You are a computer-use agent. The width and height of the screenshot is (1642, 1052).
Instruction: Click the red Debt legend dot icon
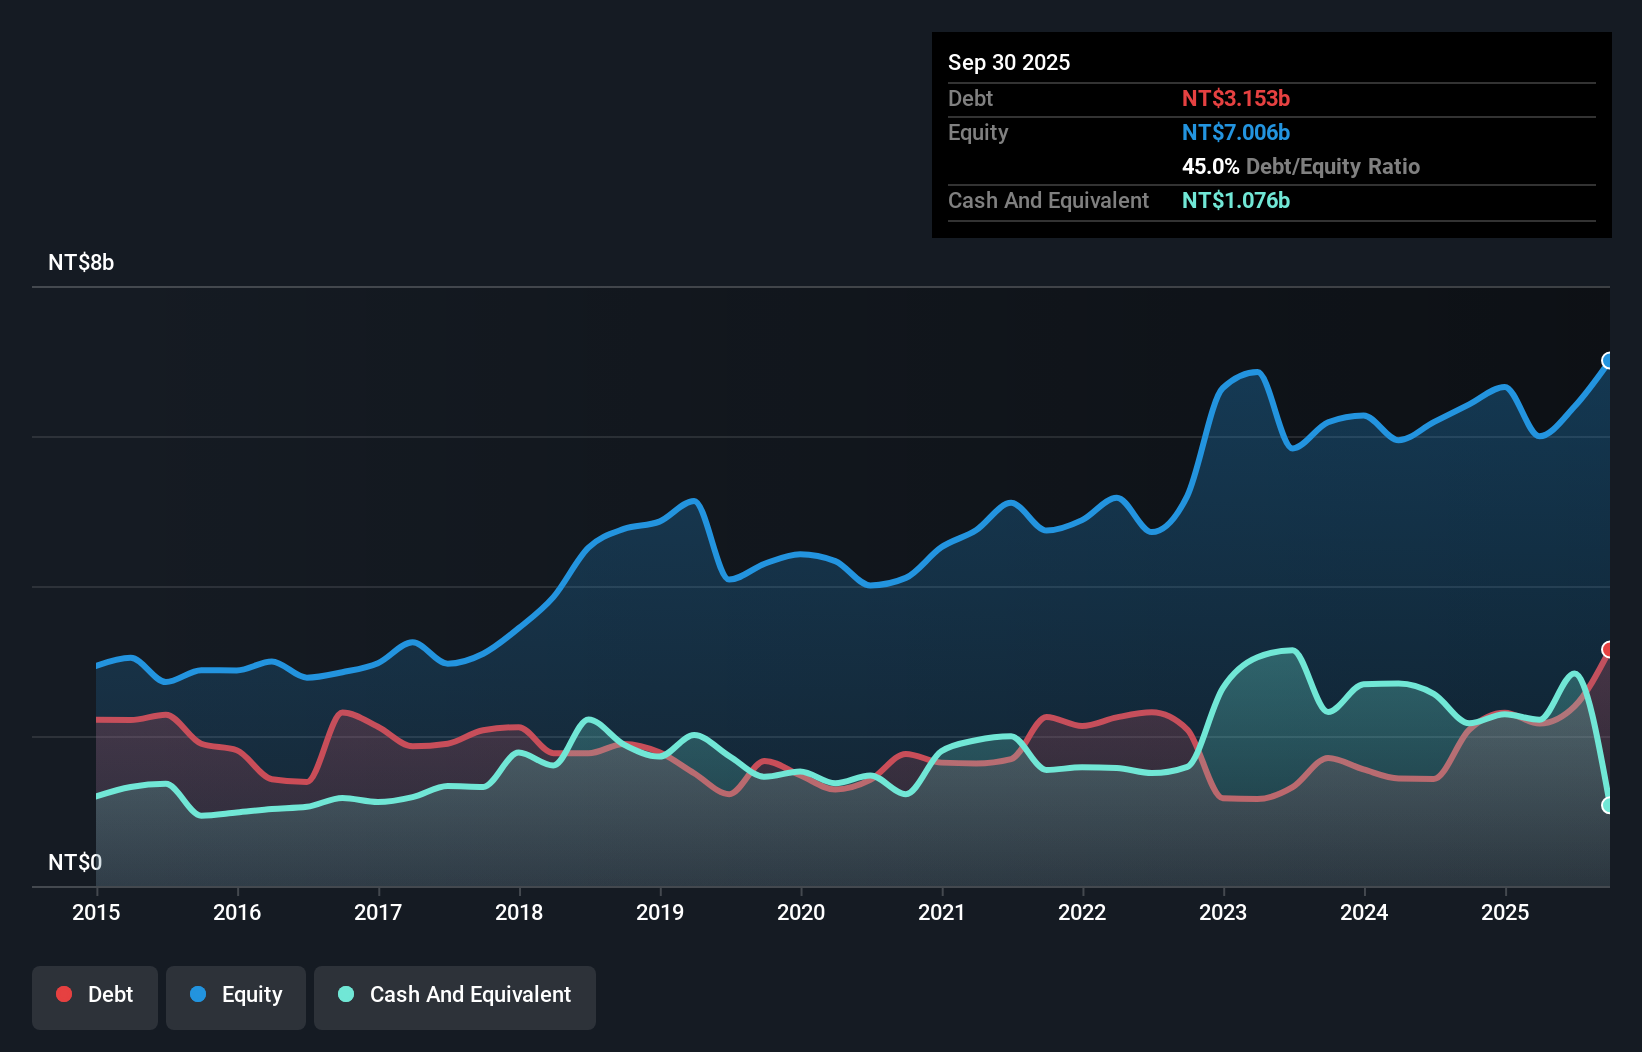(x=63, y=994)
